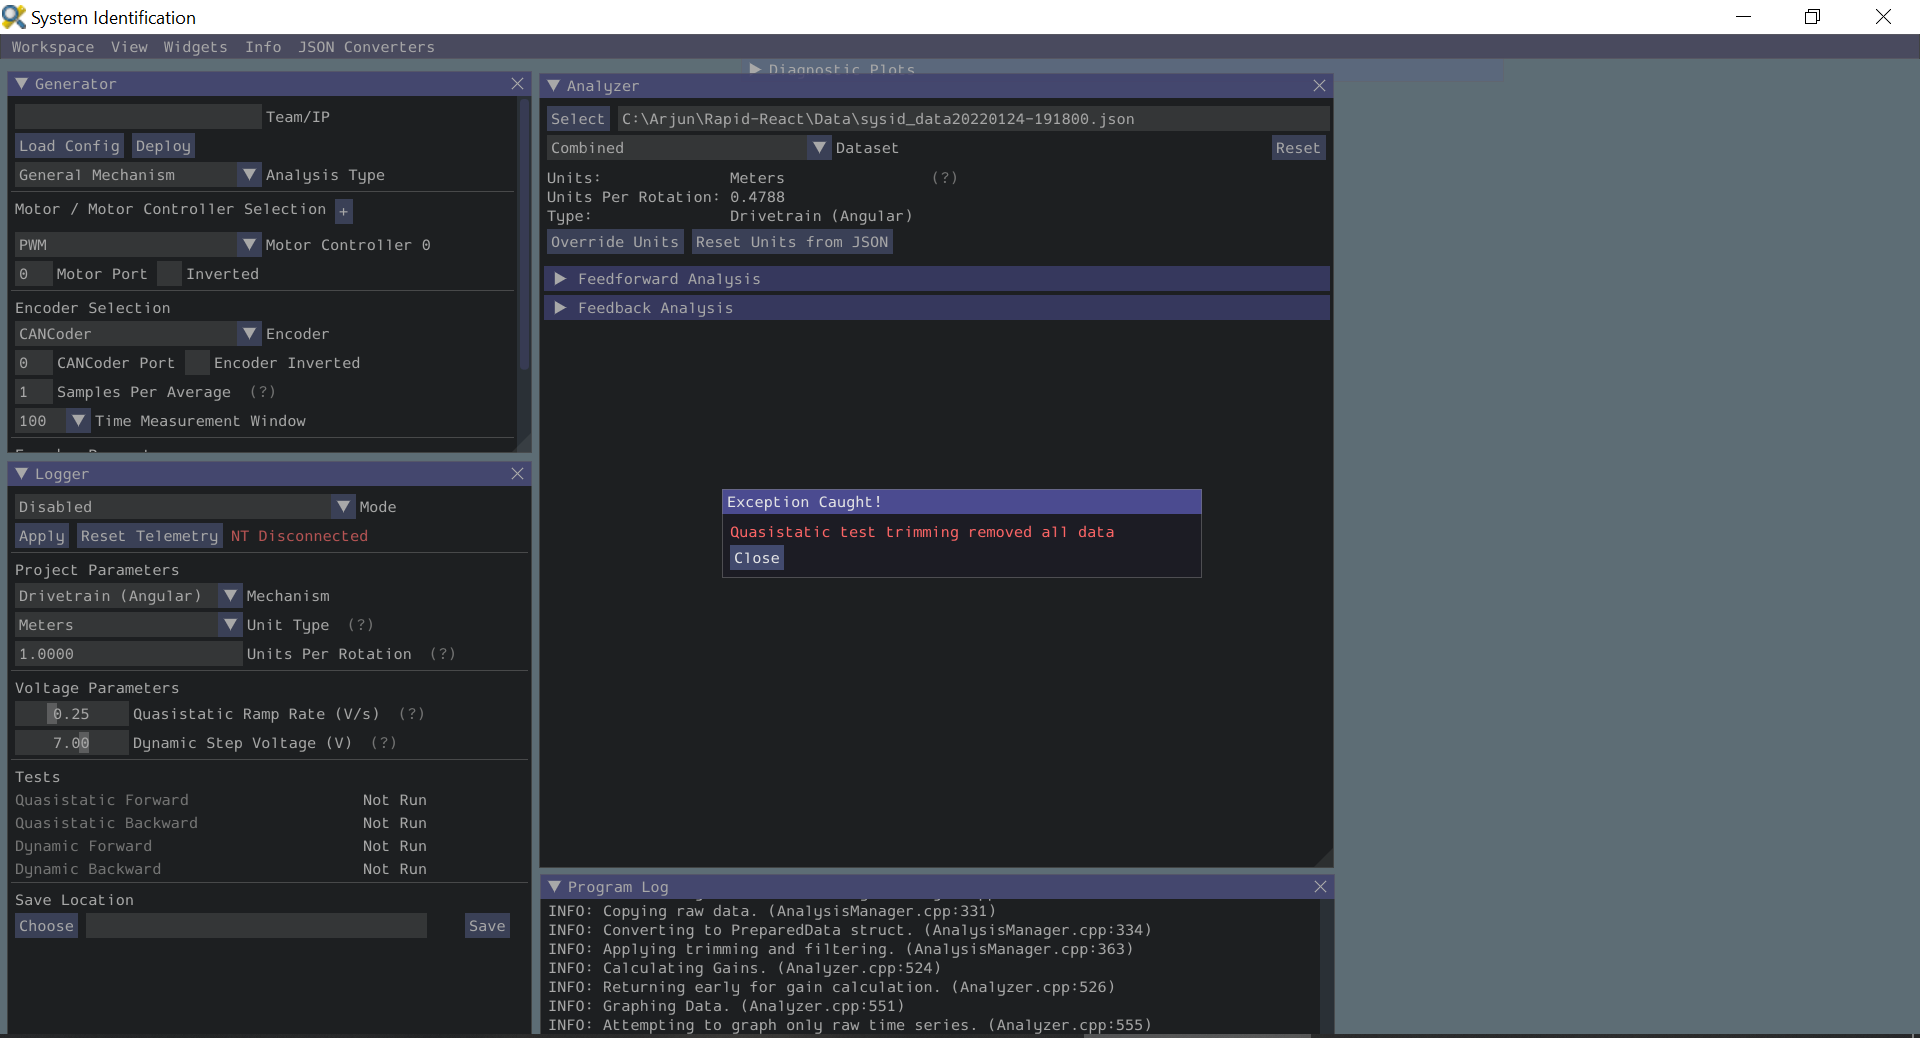1920x1038 pixels.
Task: Click the Deploy button in Generator
Action: (161, 145)
